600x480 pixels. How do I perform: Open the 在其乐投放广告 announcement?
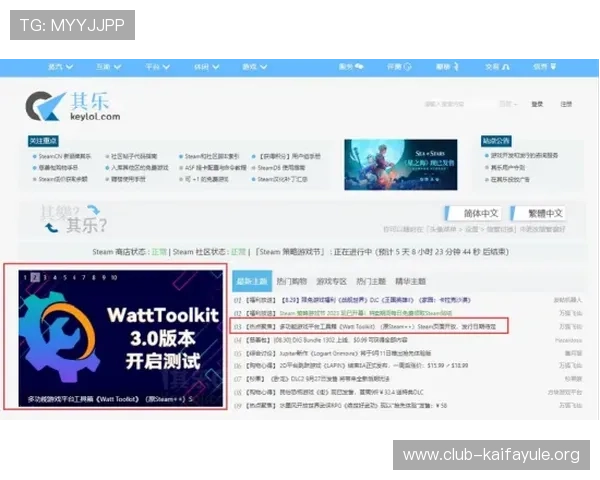[510, 179]
